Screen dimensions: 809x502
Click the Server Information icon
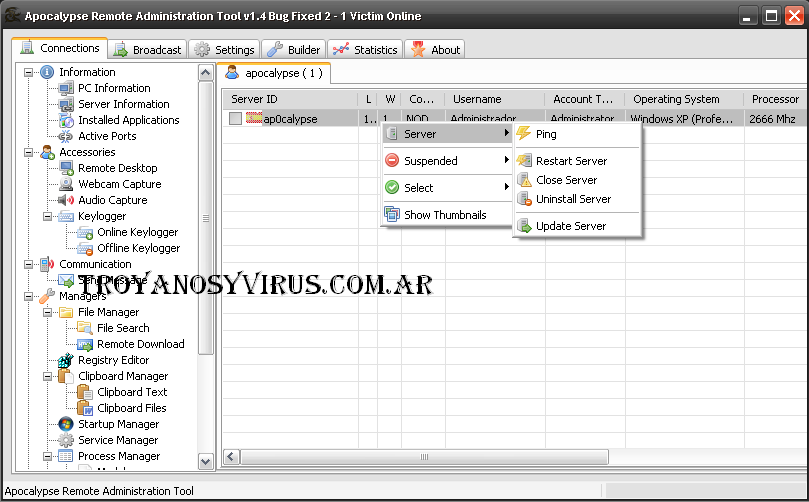[x=66, y=104]
